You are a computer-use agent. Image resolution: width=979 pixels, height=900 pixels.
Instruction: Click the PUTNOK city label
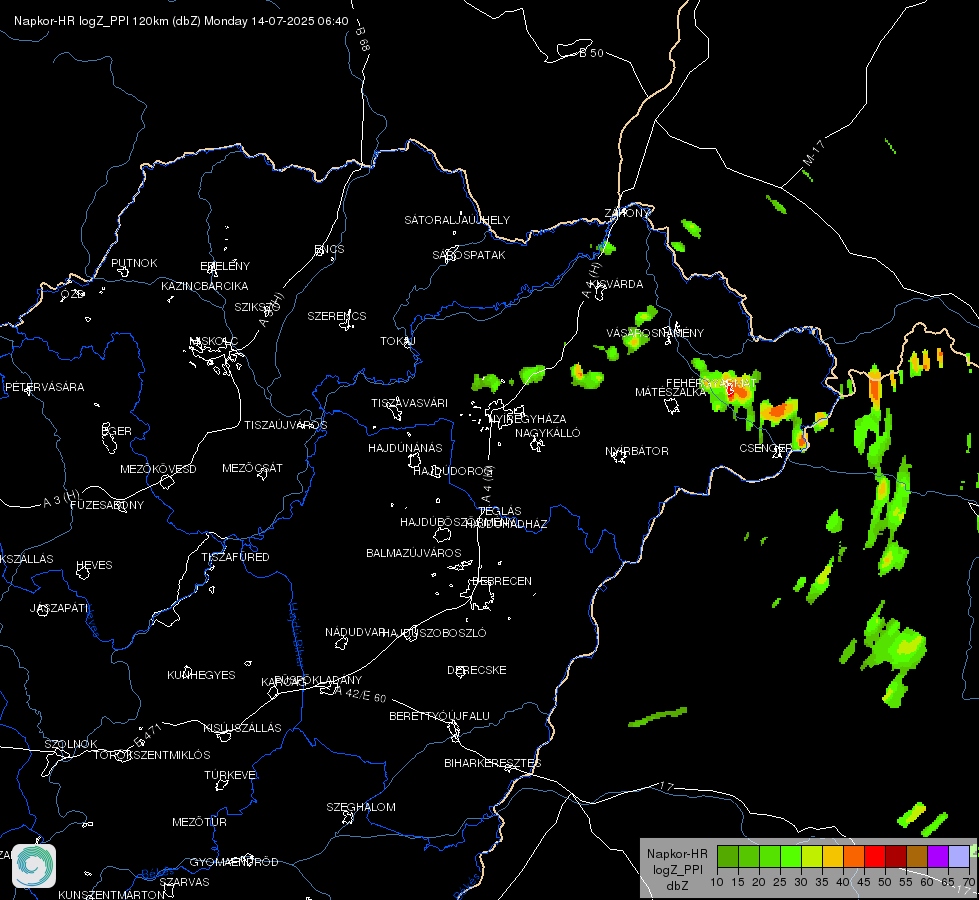coord(134,263)
